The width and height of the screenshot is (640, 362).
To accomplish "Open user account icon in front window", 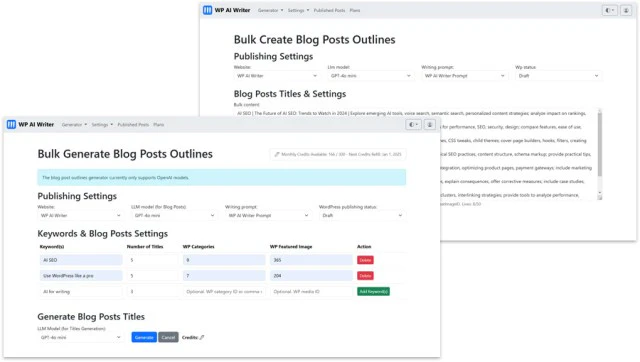I will click(x=429, y=124).
